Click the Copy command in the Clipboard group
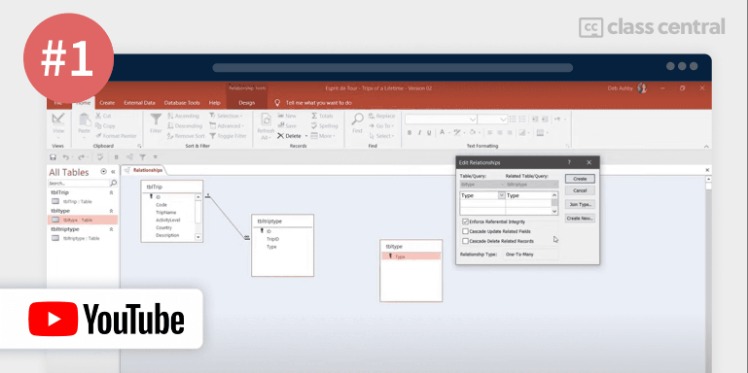This screenshot has width=748, height=373. 105,126
